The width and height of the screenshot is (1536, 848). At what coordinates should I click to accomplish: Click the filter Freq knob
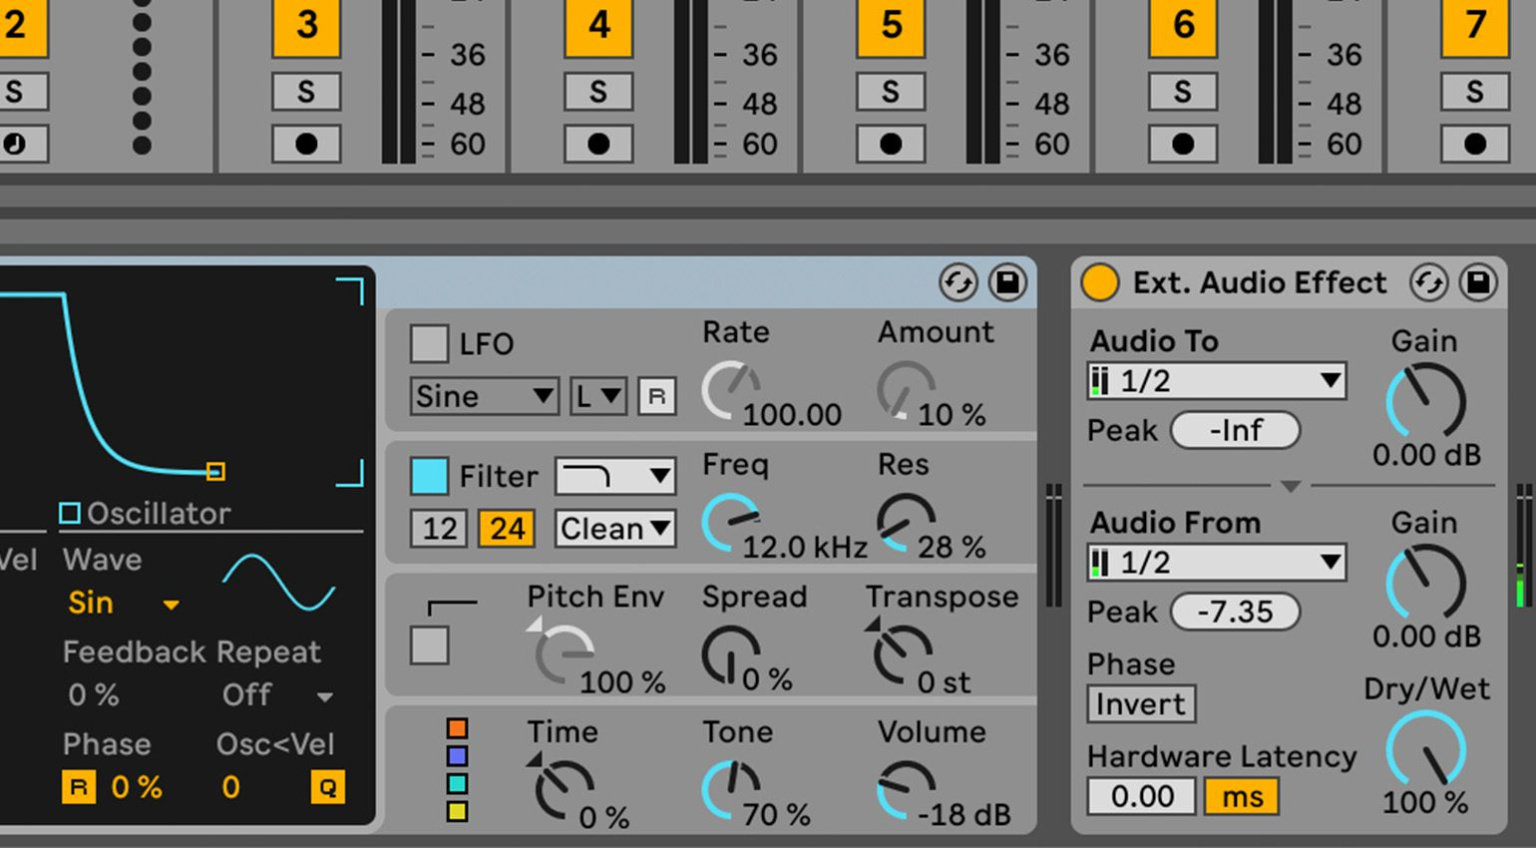pos(731,522)
